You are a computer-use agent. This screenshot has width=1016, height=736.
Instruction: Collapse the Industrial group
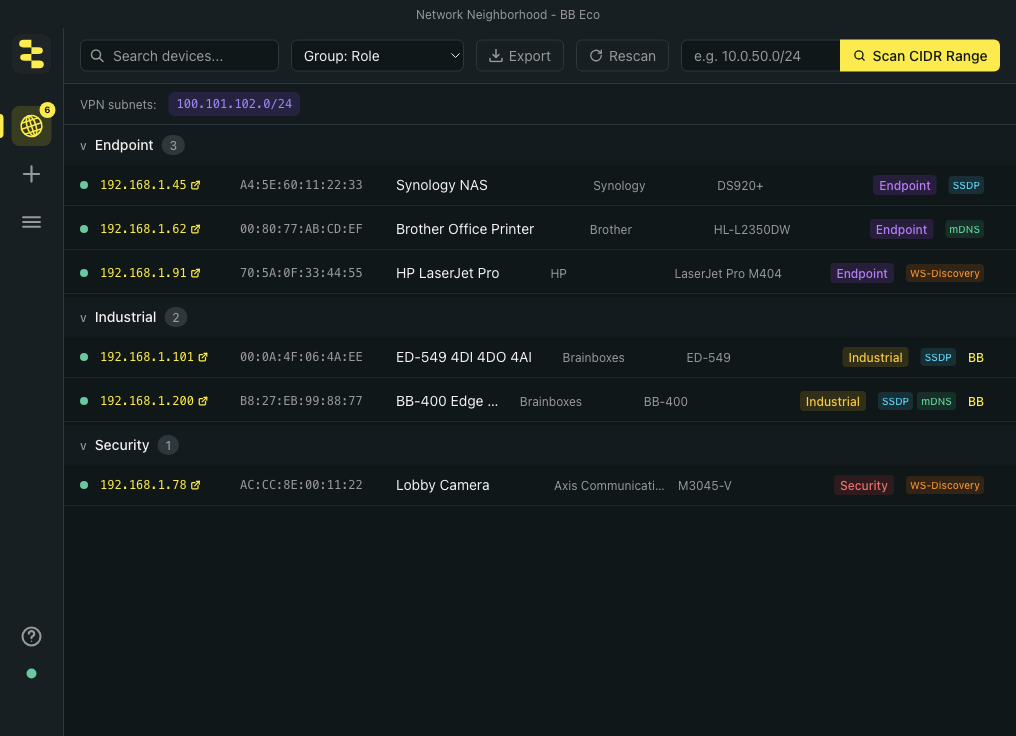[x=83, y=318]
